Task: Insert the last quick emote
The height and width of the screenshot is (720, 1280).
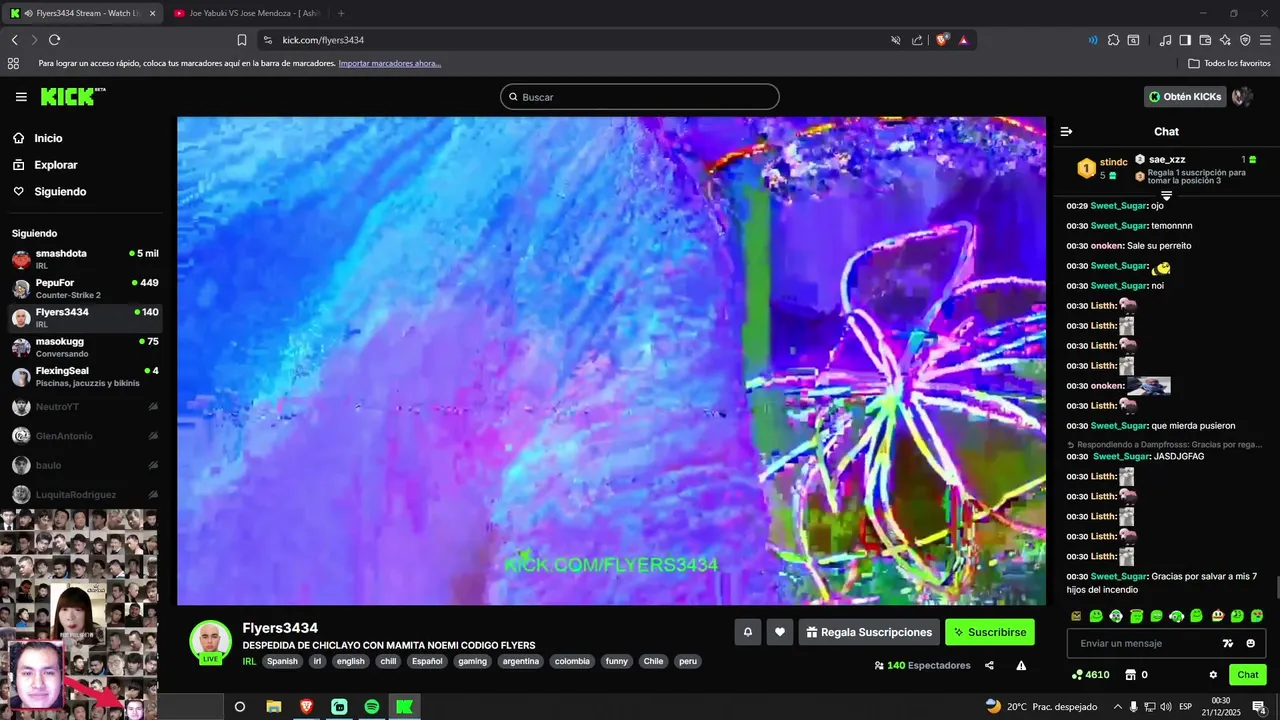Action: point(1257,616)
